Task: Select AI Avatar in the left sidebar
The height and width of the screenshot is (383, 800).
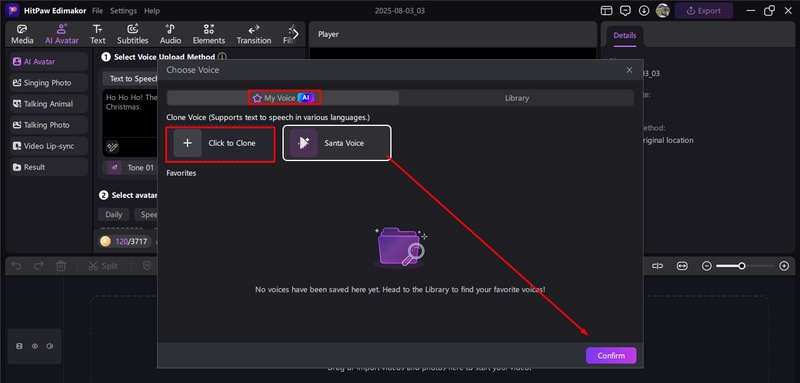Action: [49, 62]
